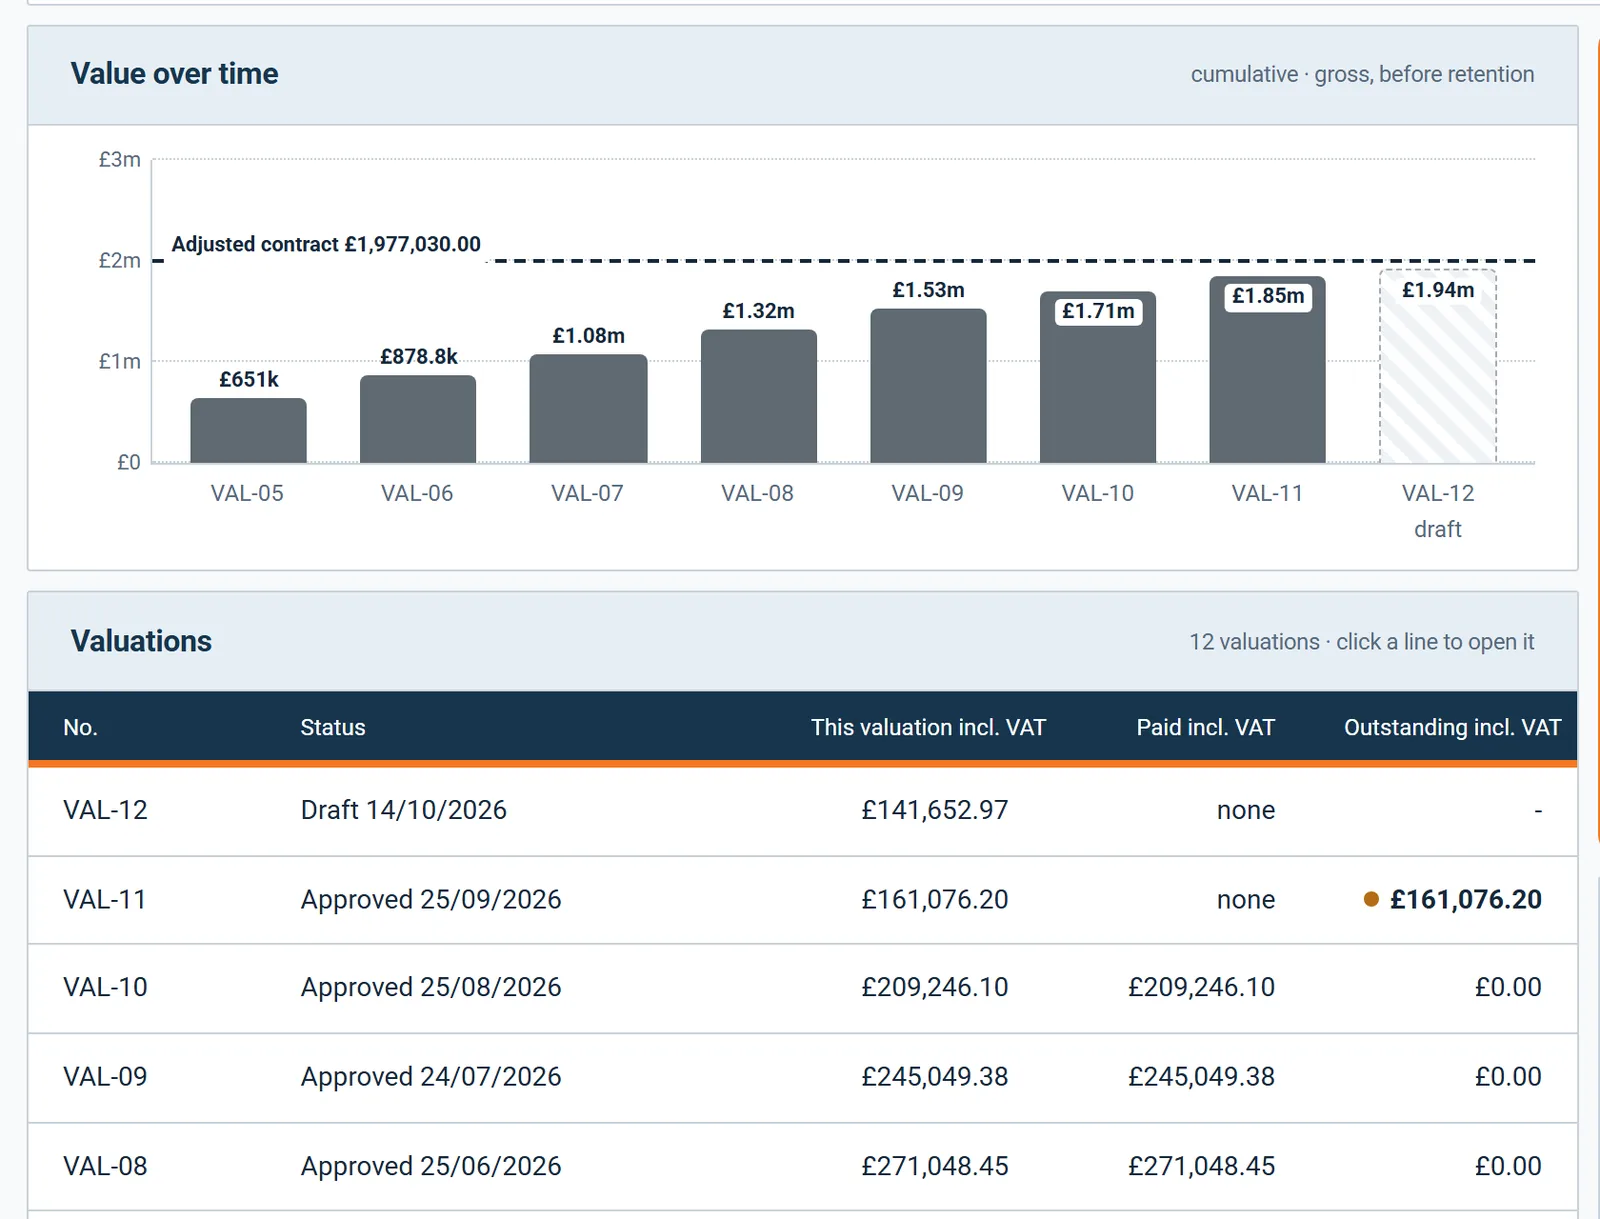Click the hatched VAL-12 draft bar
This screenshot has height=1219, width=1600.
(1438, 366)
